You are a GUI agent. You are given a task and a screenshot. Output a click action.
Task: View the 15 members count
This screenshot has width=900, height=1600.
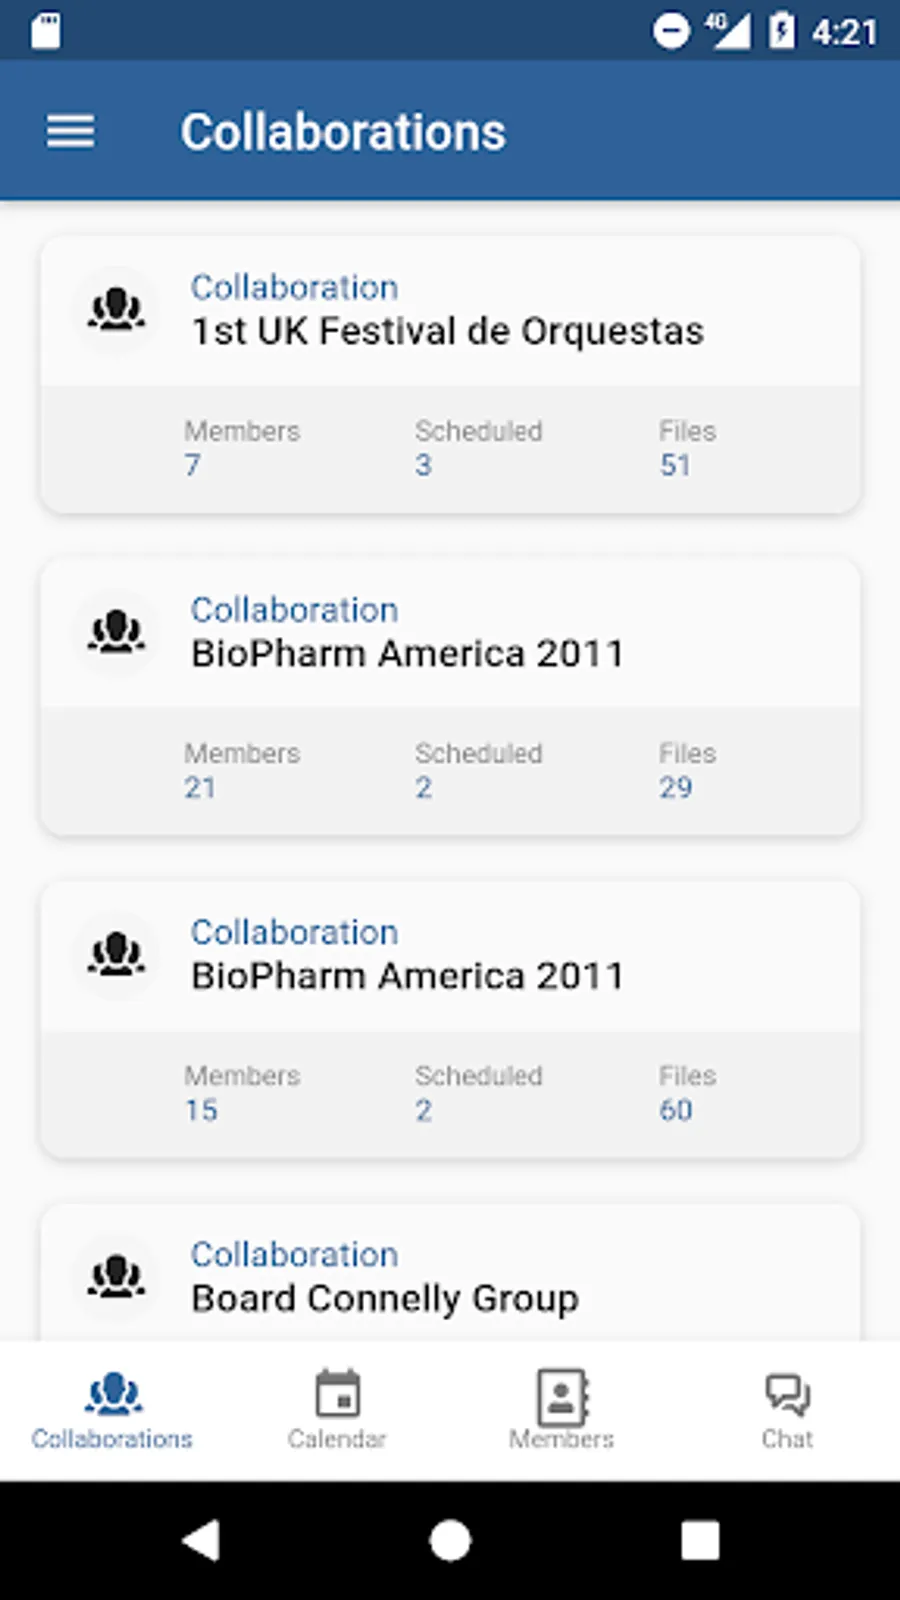[x=201, y=1110]
